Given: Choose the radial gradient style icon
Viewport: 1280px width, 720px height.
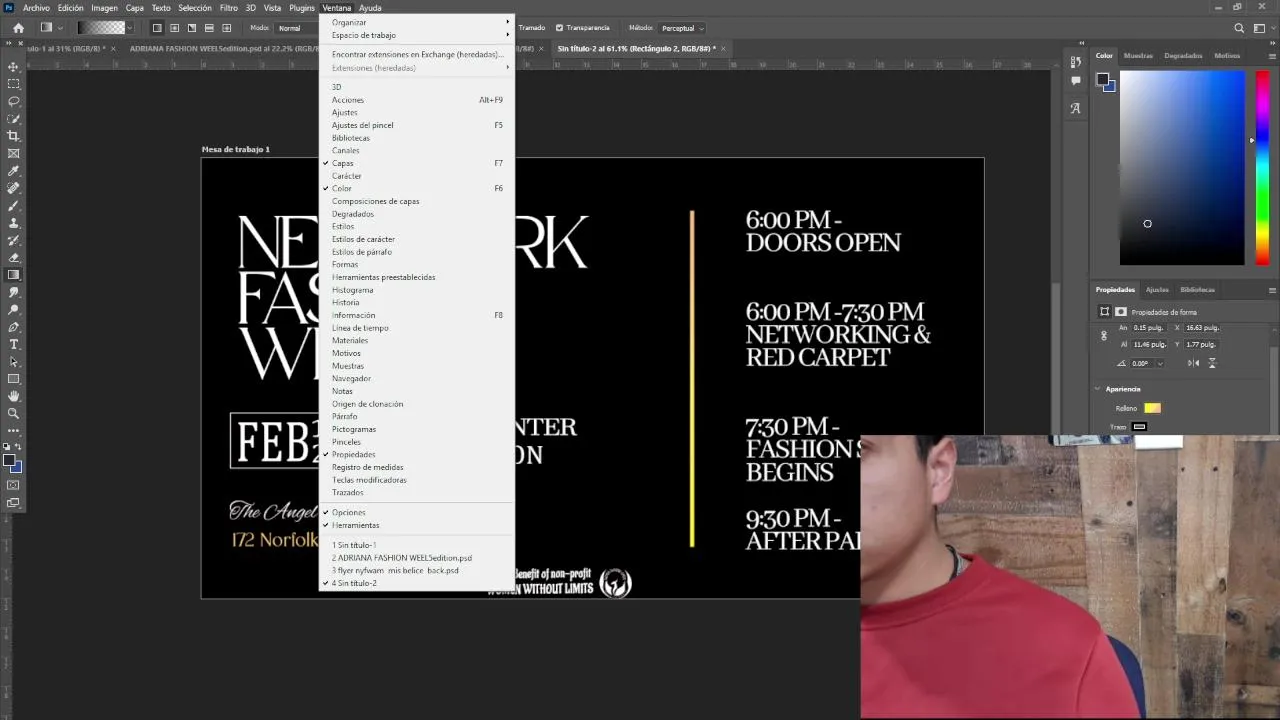Looking at the screenshot, I should click(x=174, y=28).
